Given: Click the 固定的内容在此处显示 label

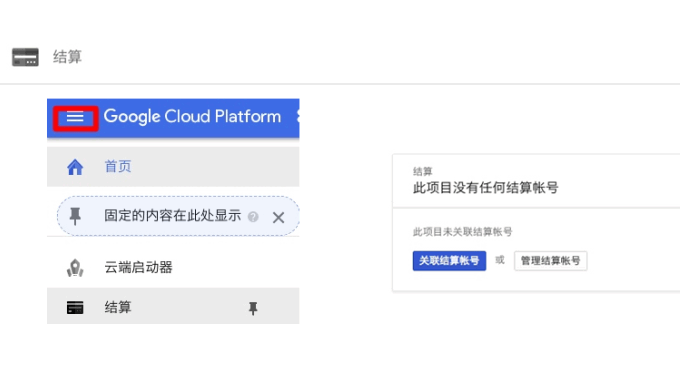Looking at the screenshot, I should tap(172, 216).
